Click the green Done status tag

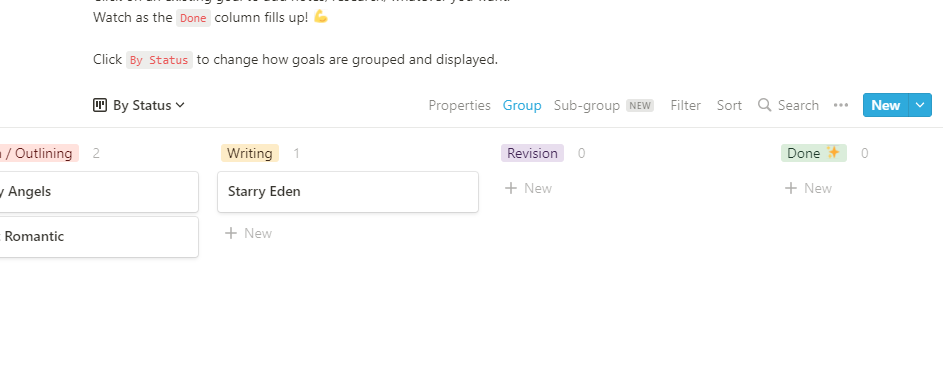click(x=814, y=153)
